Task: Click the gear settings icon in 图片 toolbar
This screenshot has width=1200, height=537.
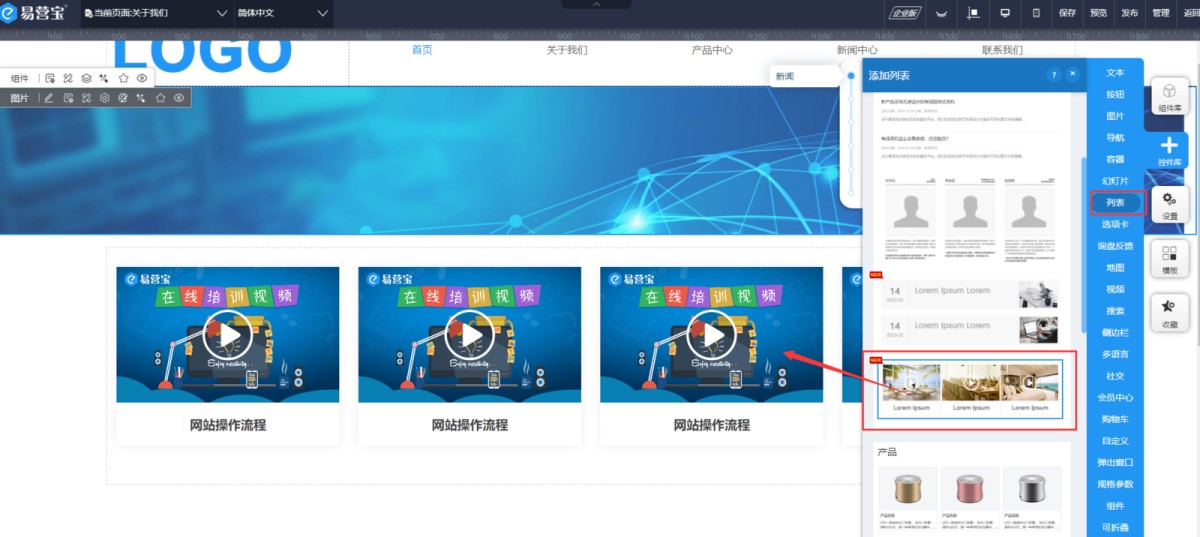Action: coord(105,98)
